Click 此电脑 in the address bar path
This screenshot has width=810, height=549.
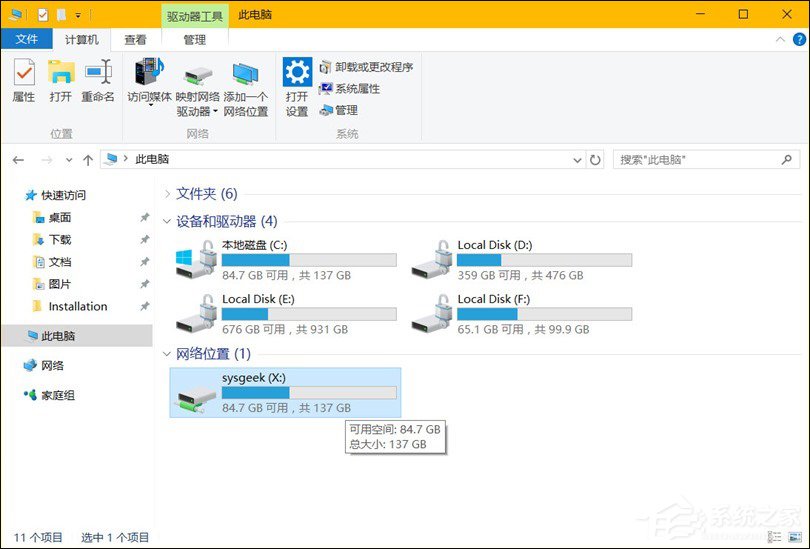coord(152,160)
